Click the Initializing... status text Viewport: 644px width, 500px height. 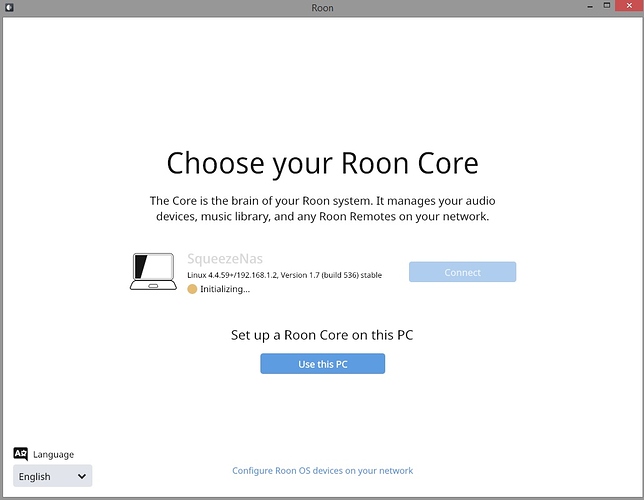pos(225,289)
